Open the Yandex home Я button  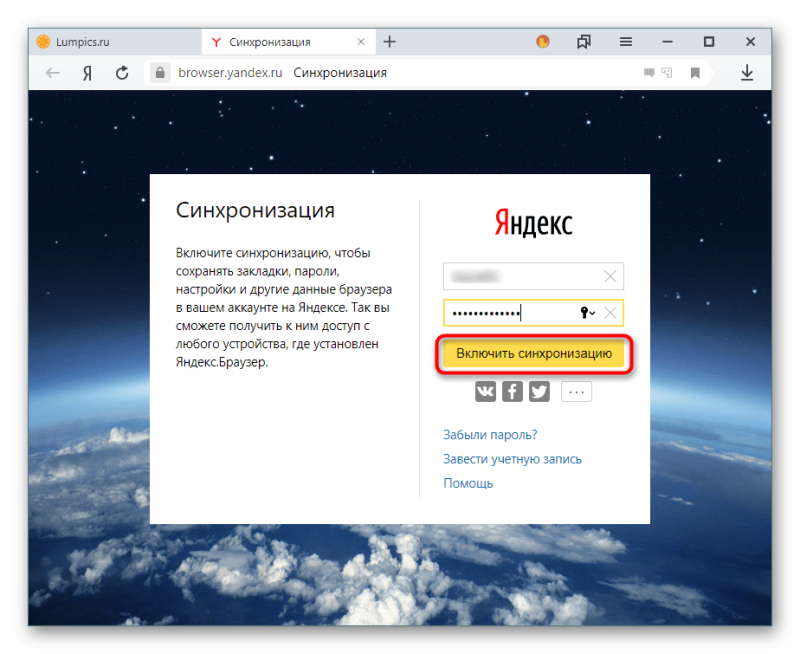87,73
